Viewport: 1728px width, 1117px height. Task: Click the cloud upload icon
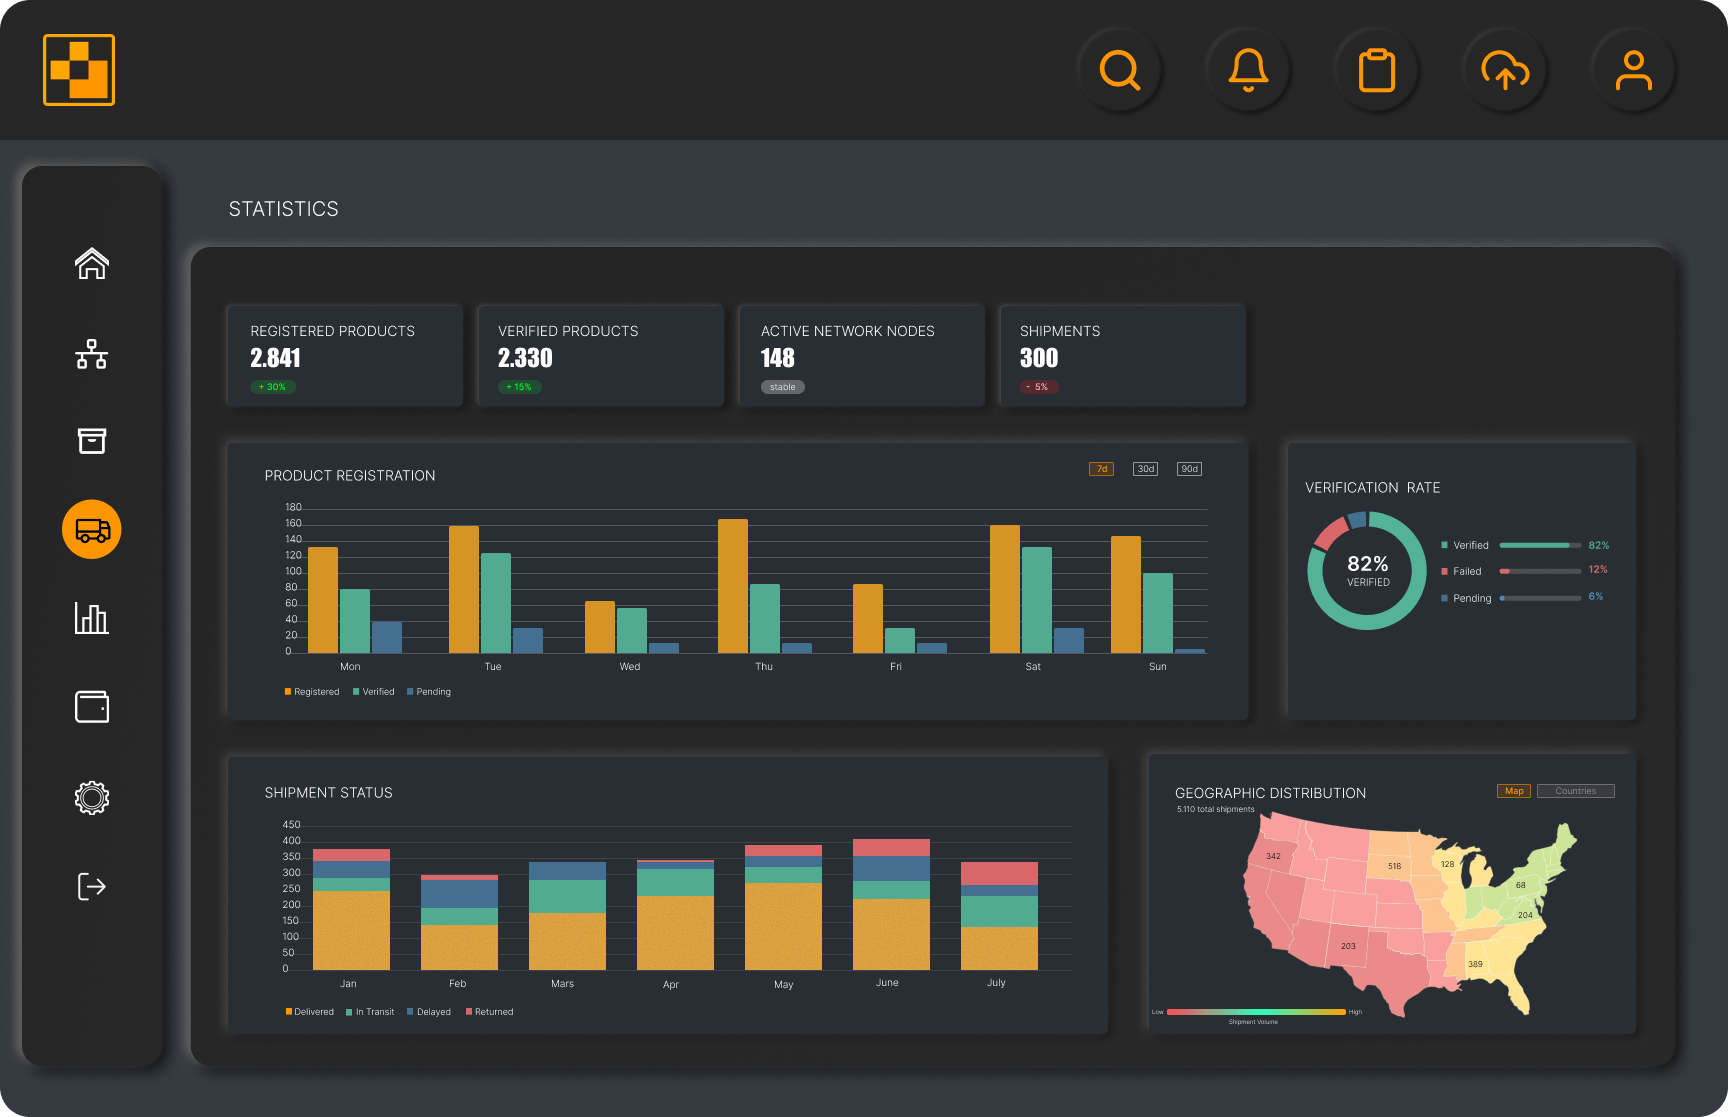1505,70
